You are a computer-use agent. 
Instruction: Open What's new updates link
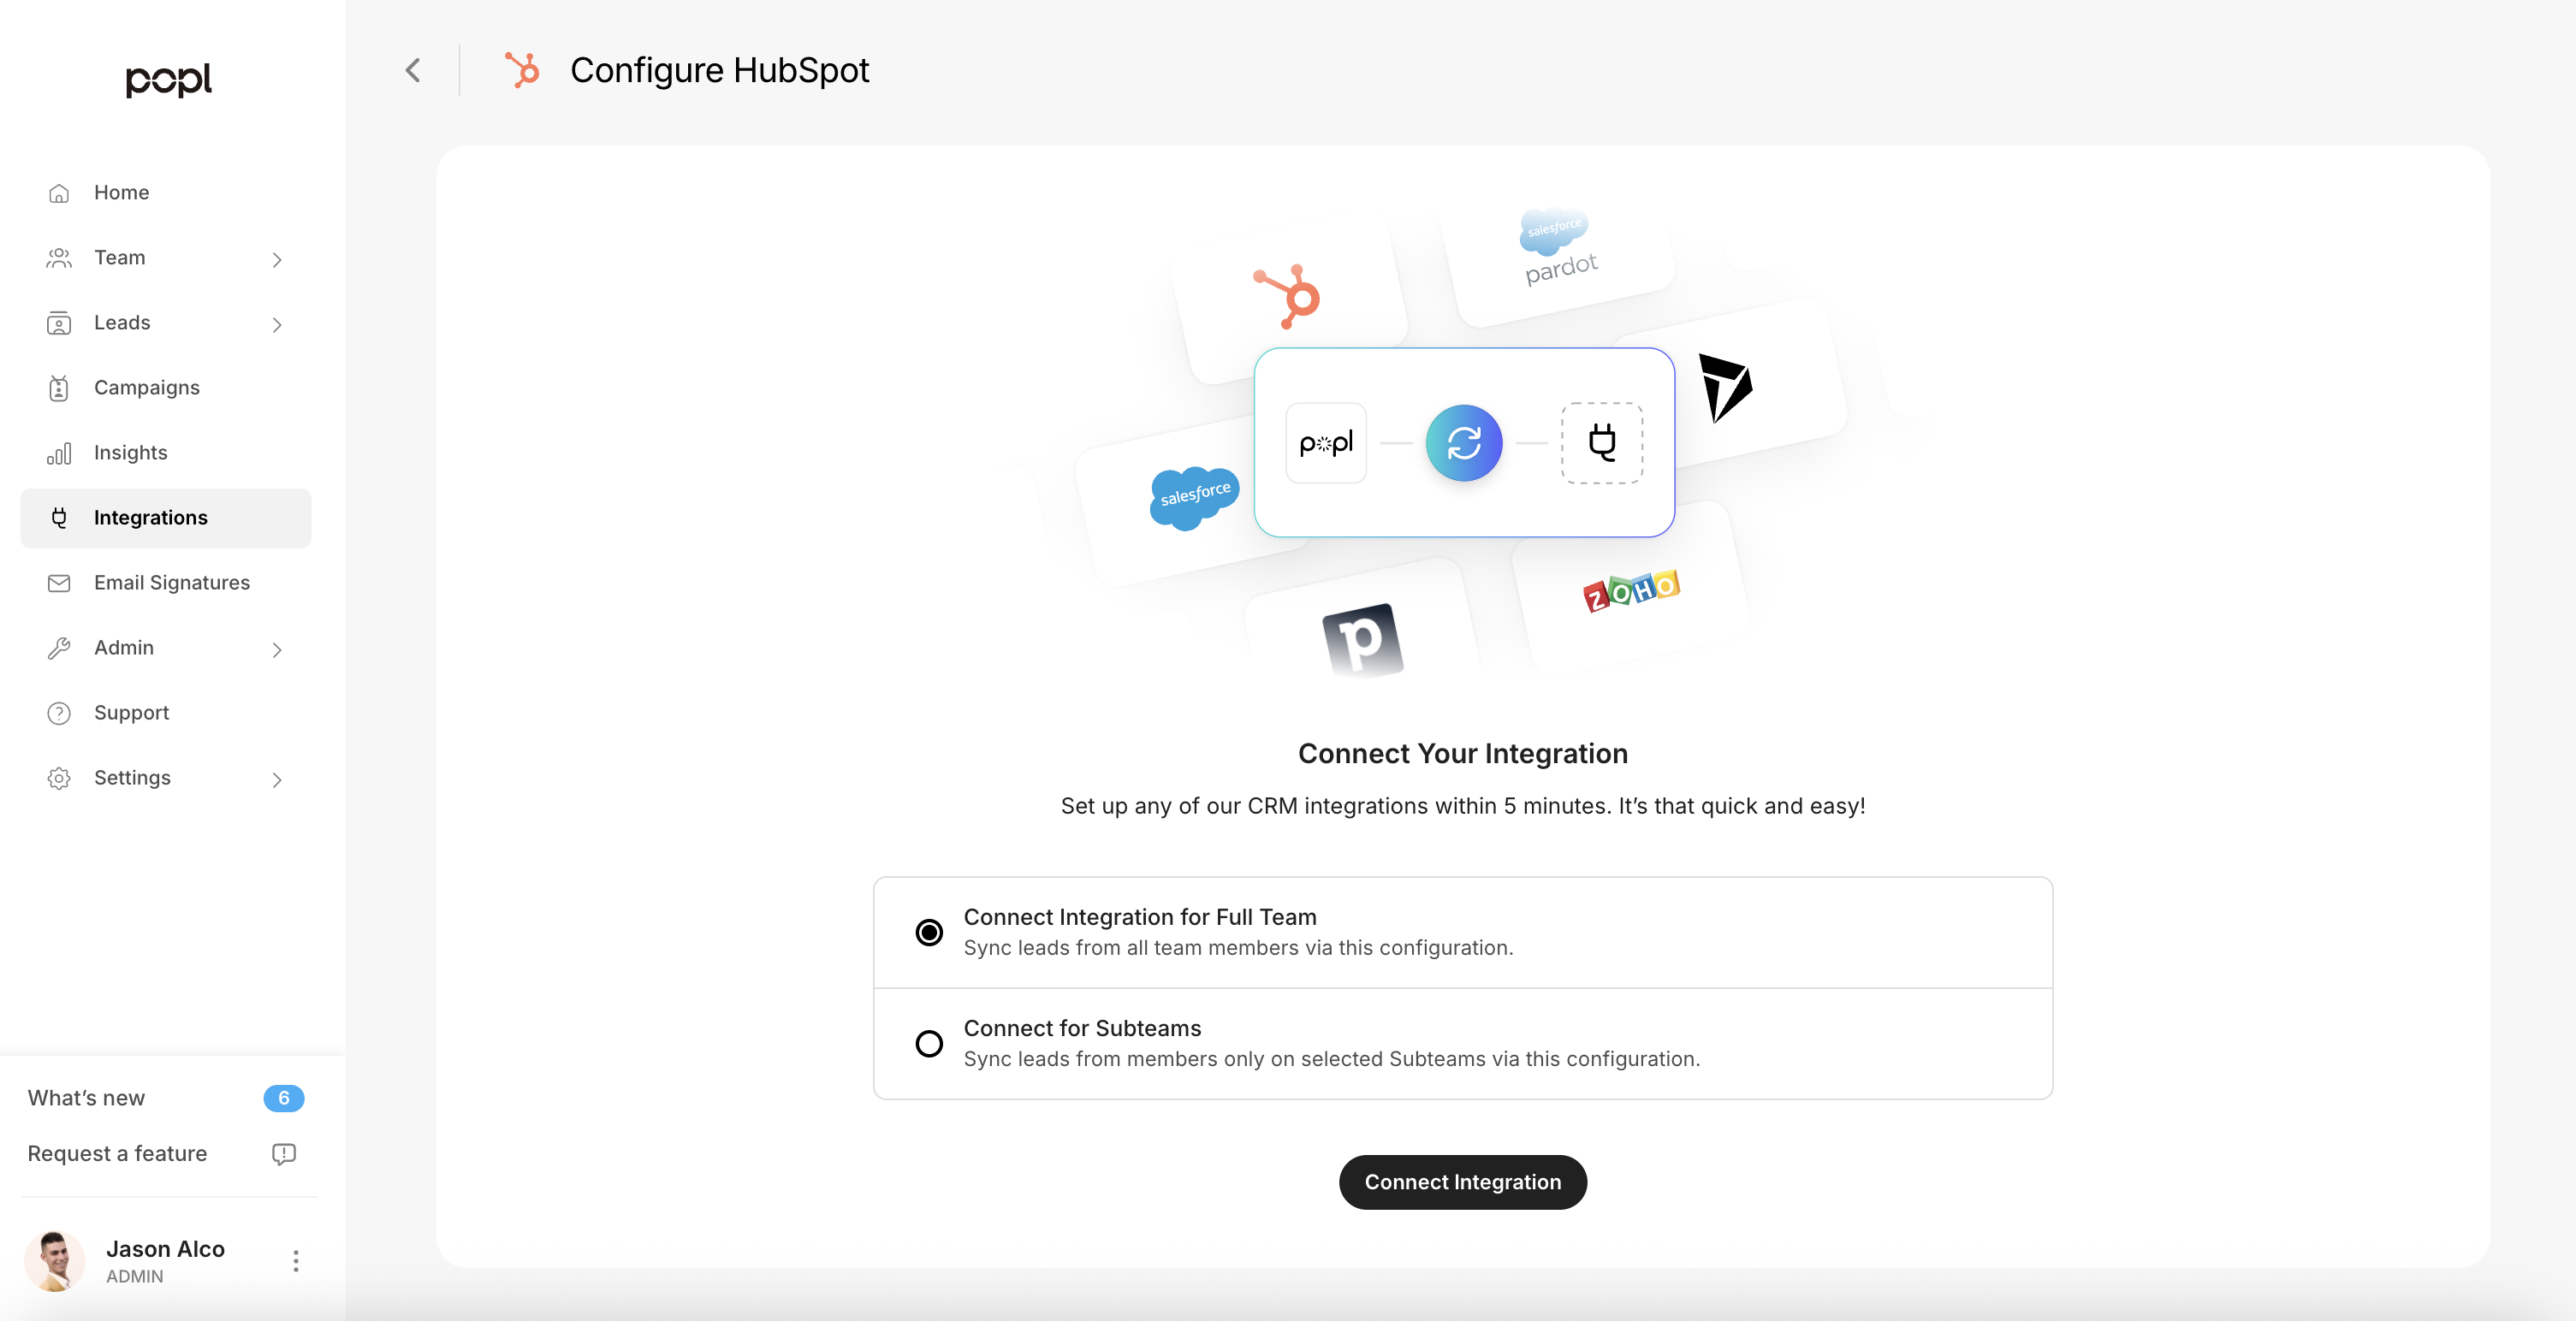(x=86, y=1098)
